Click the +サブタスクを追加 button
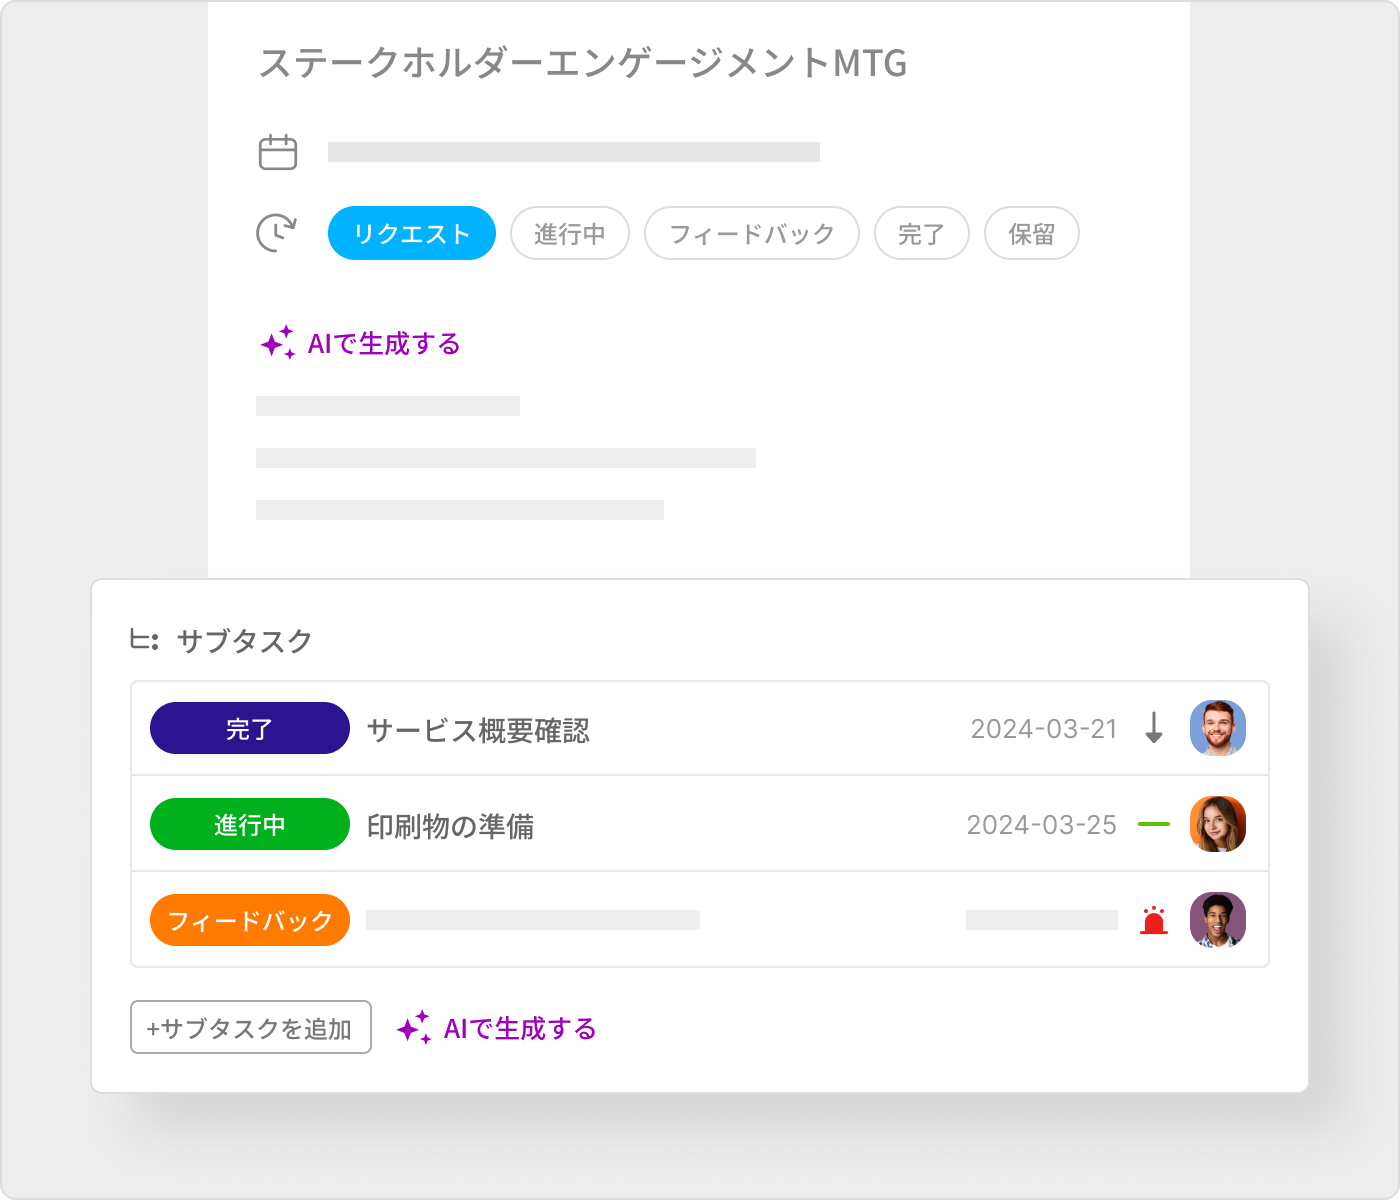Image resolution: width=1400 pixels, height=1200 pixels. [251, 1027]
